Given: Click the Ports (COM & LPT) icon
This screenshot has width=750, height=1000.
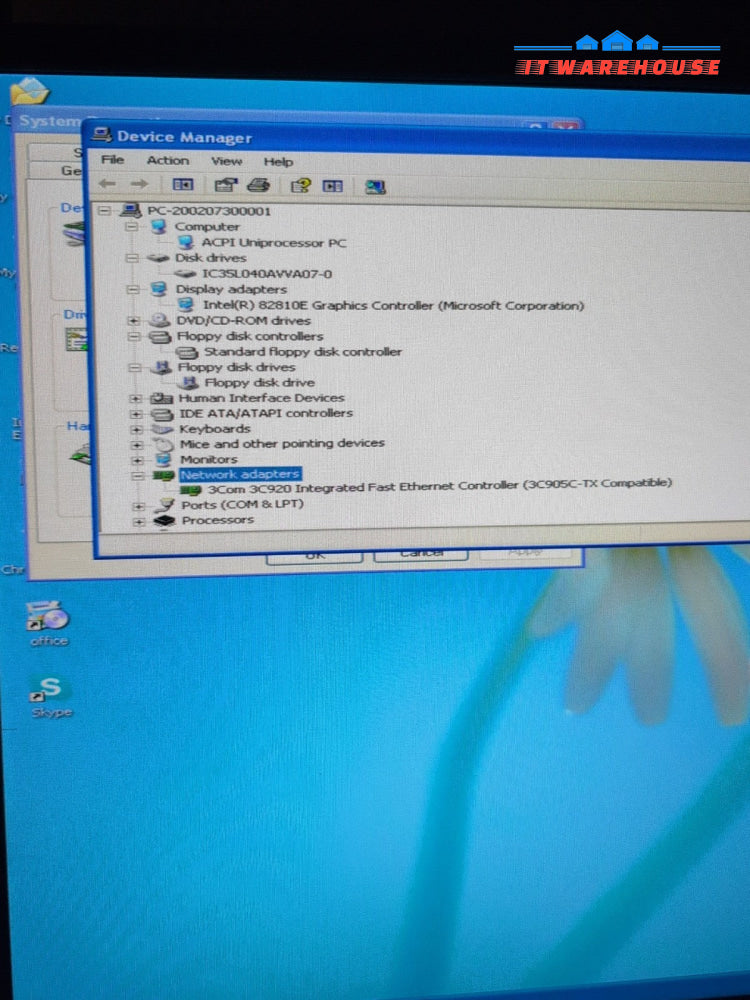Looking at the screenshot, I should pos(165,505).
